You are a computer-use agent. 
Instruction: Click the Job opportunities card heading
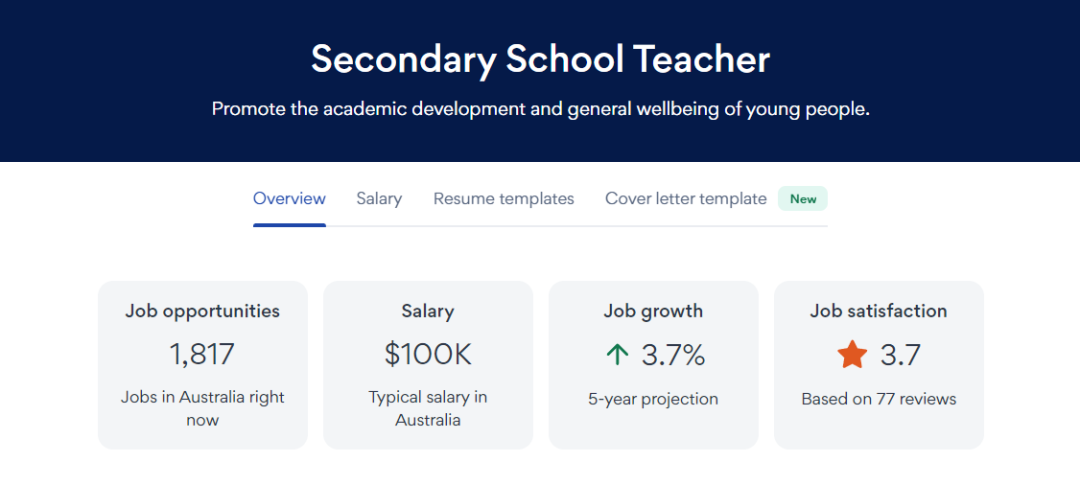pos(202,311)
